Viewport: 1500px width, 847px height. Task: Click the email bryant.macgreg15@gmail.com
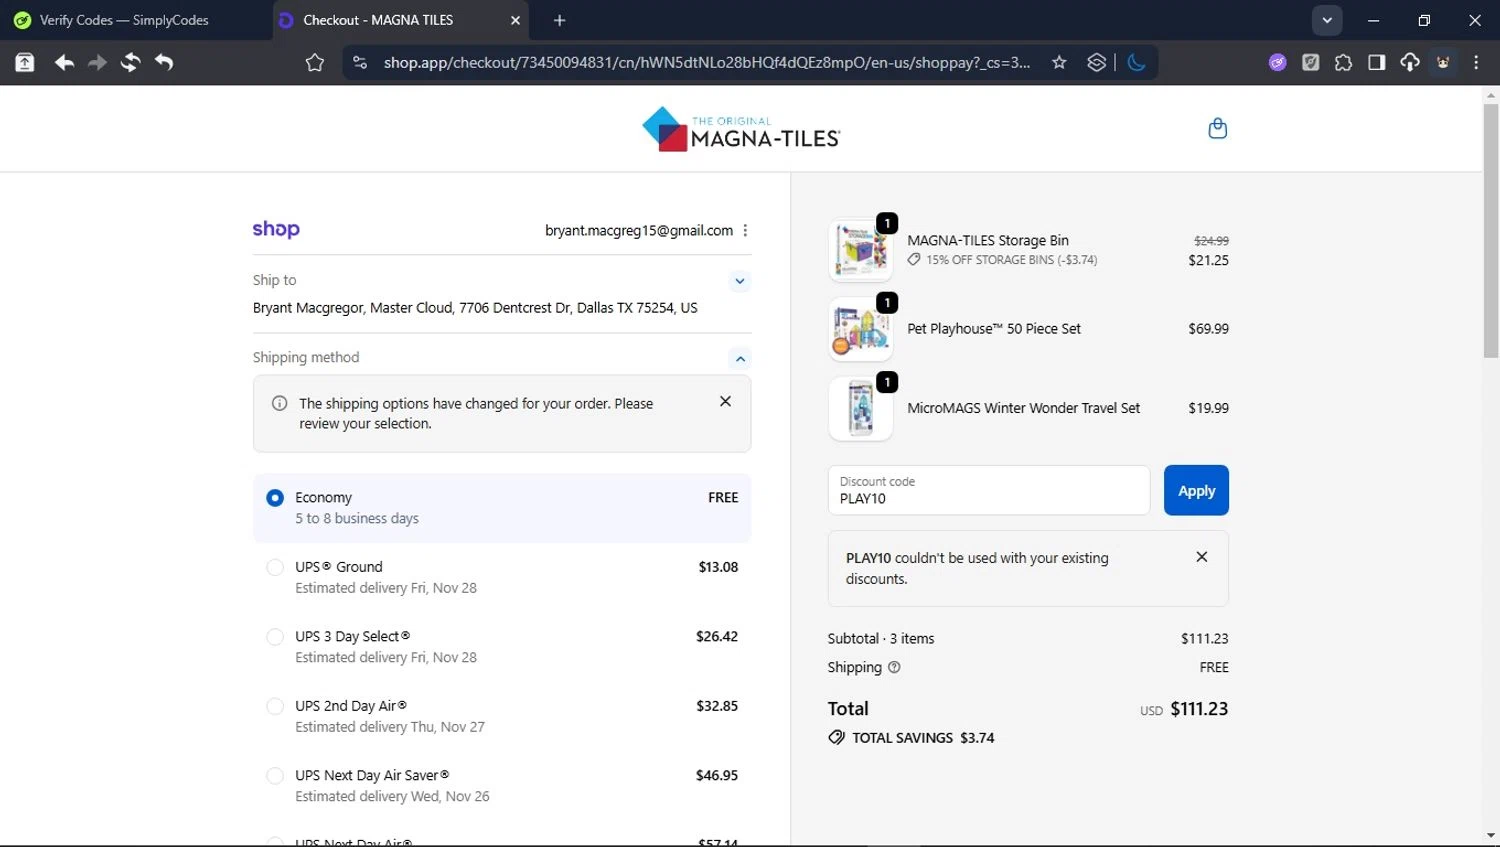[x=639, y=230]
